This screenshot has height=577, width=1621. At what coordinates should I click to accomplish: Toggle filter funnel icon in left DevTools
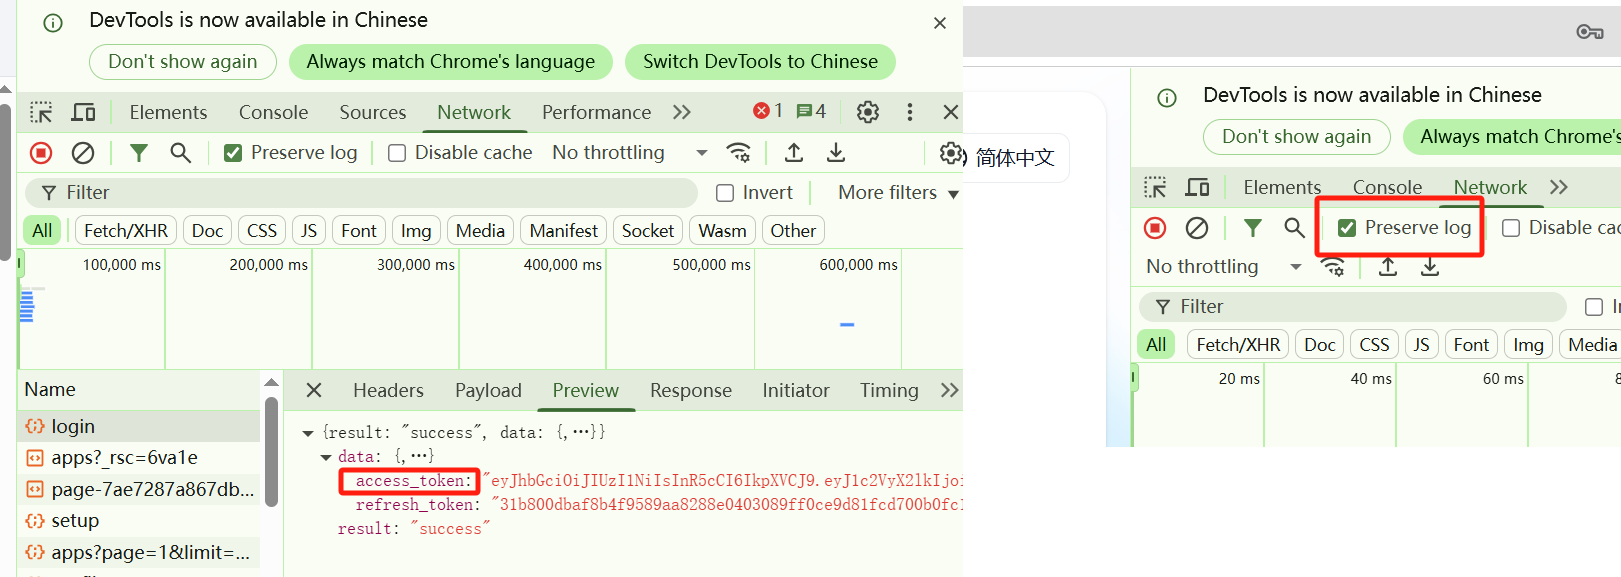tap(139, 153)
